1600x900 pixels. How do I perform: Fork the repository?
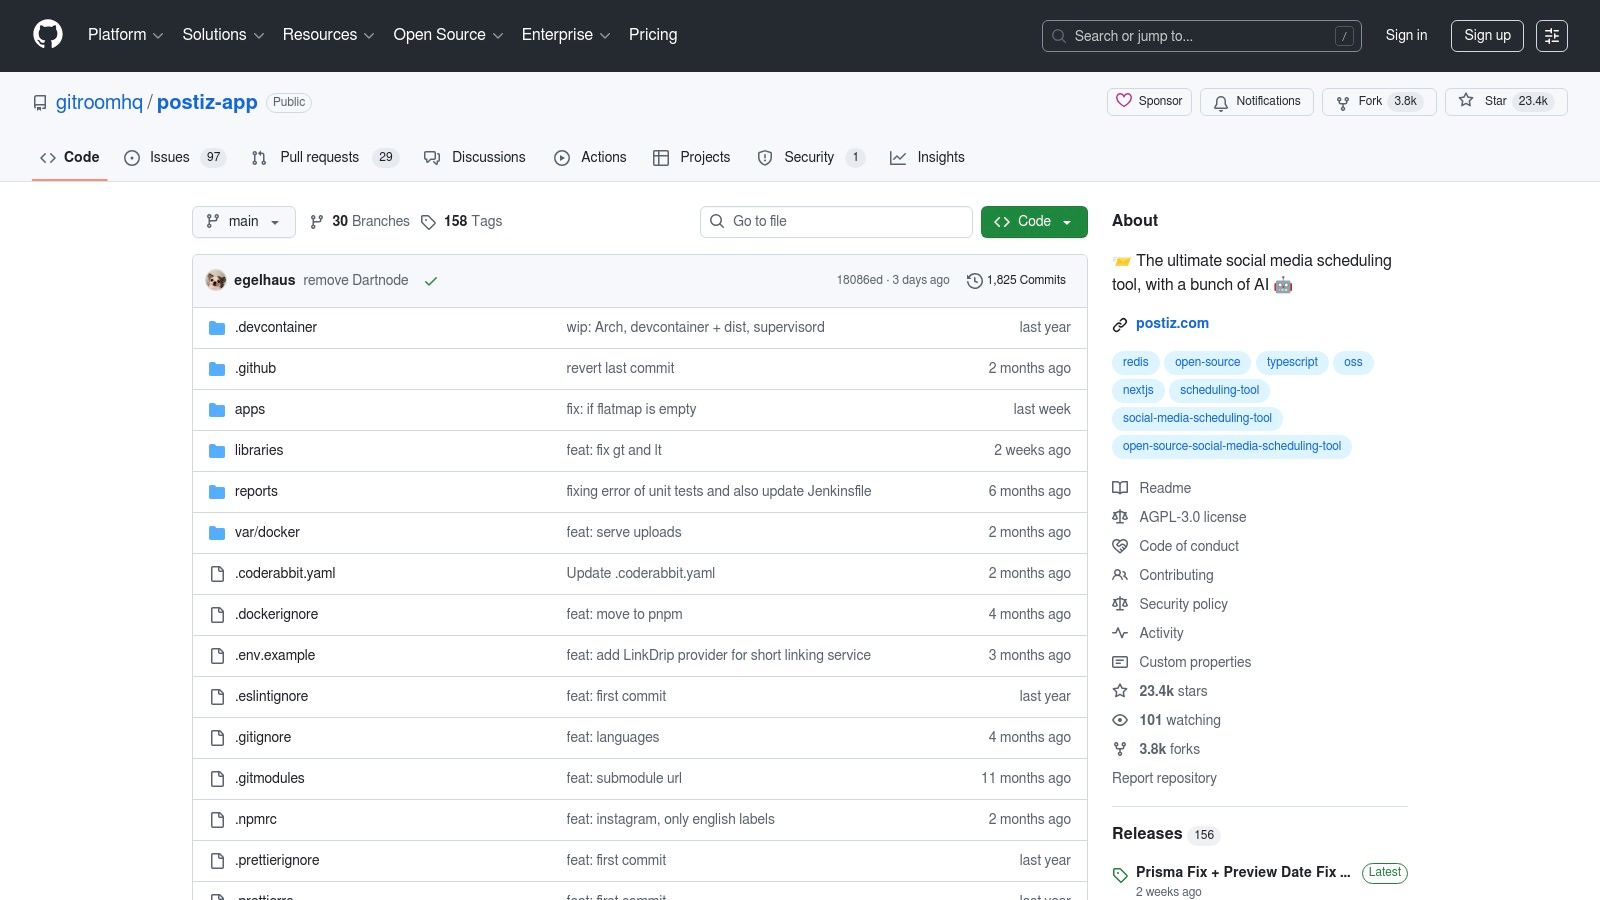pos(1379,101)
